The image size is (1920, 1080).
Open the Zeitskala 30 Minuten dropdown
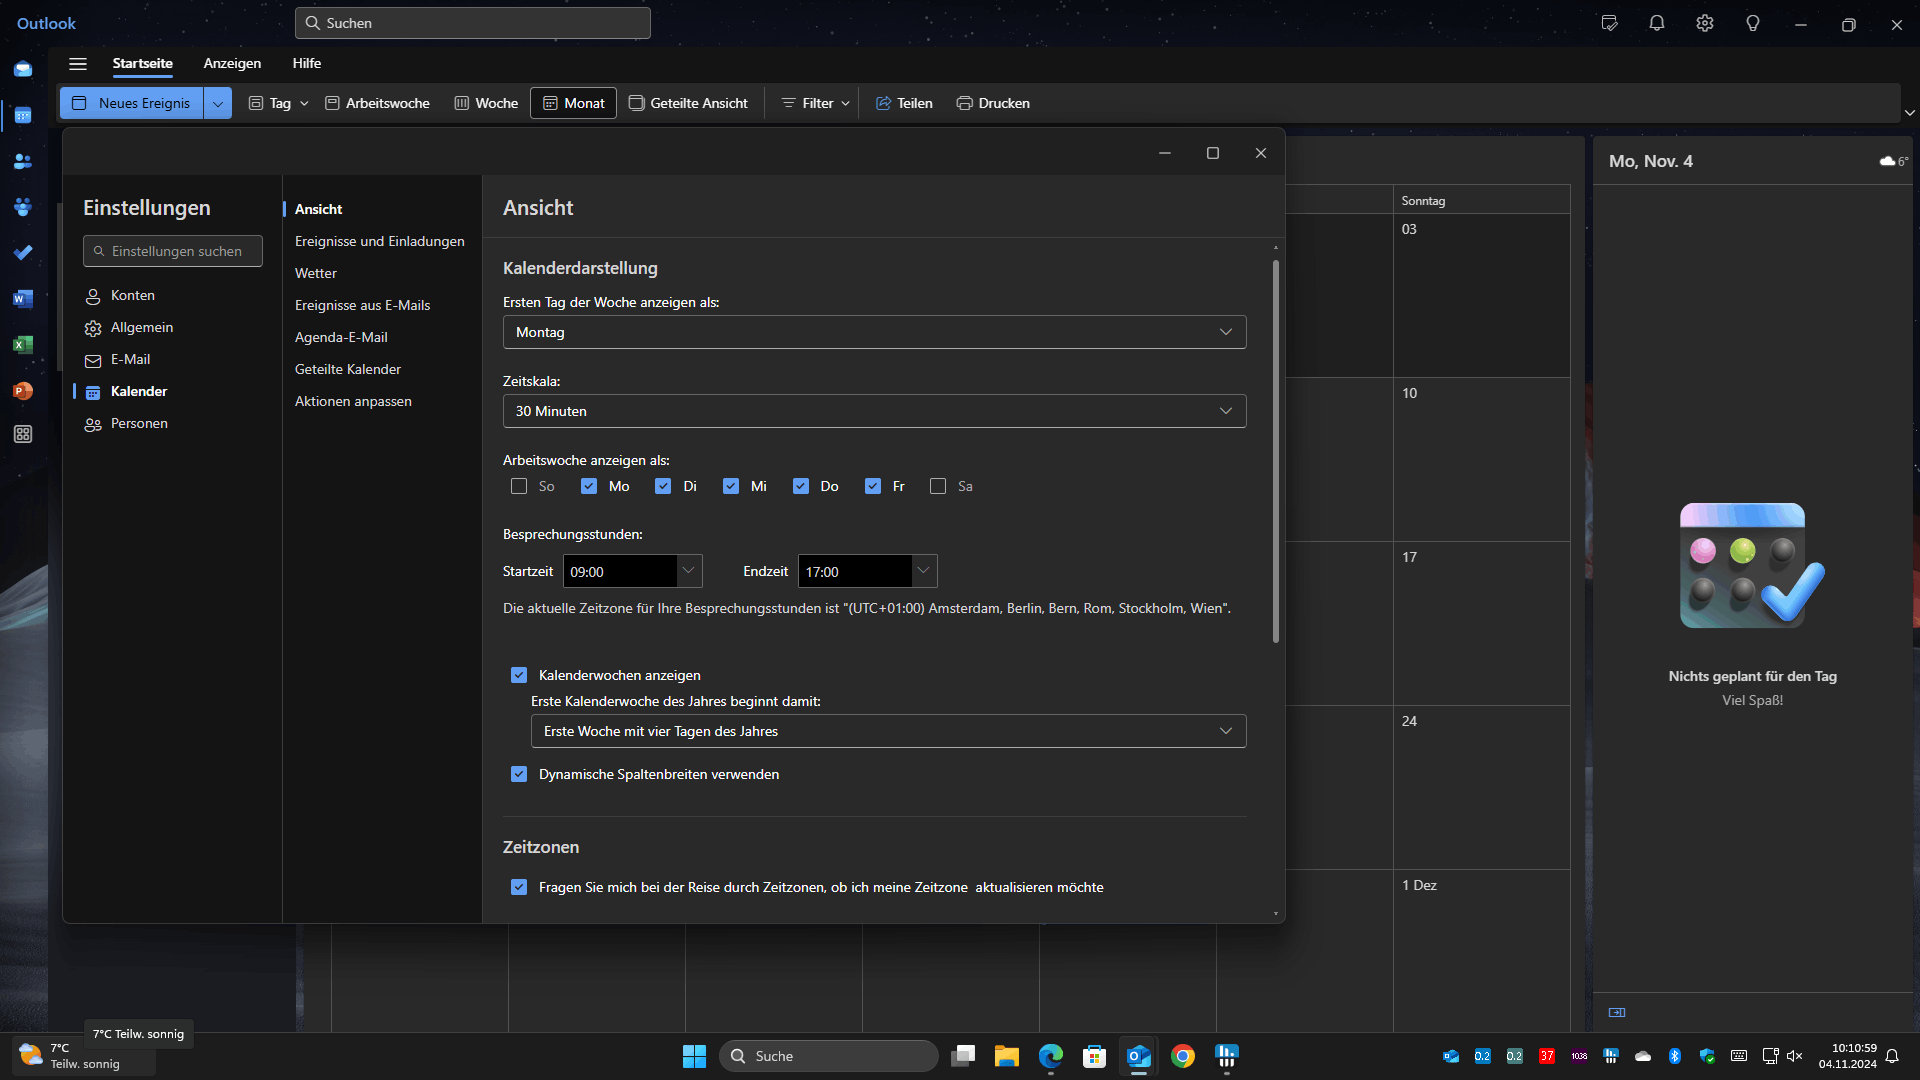click(874, 412)
